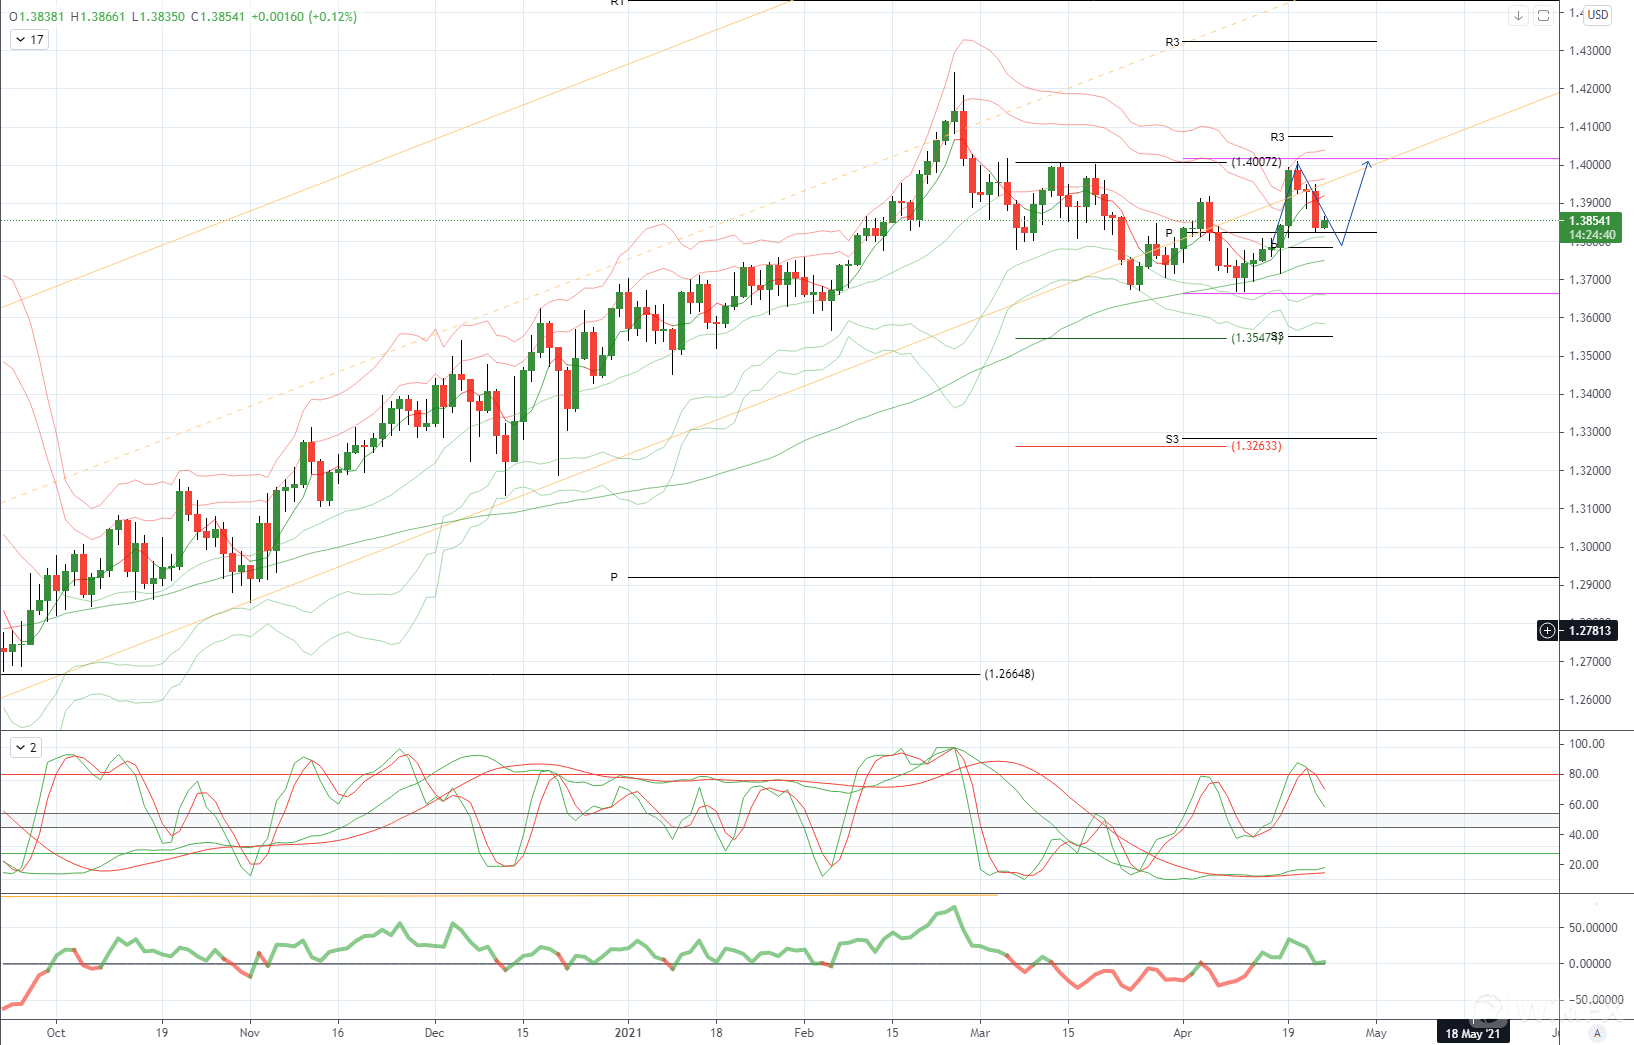Click the 18 May '21 date label

(1472, 1033)
